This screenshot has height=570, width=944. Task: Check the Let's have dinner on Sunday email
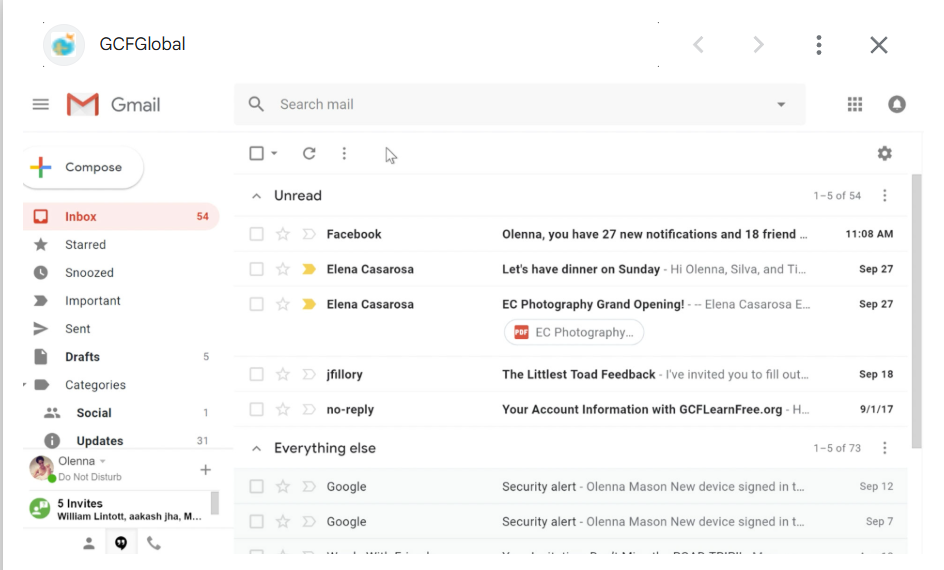click(x=256, y=269)
